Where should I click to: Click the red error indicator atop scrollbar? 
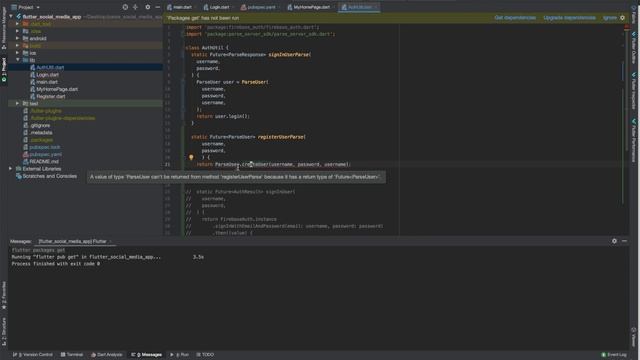(x=627, y=27)
